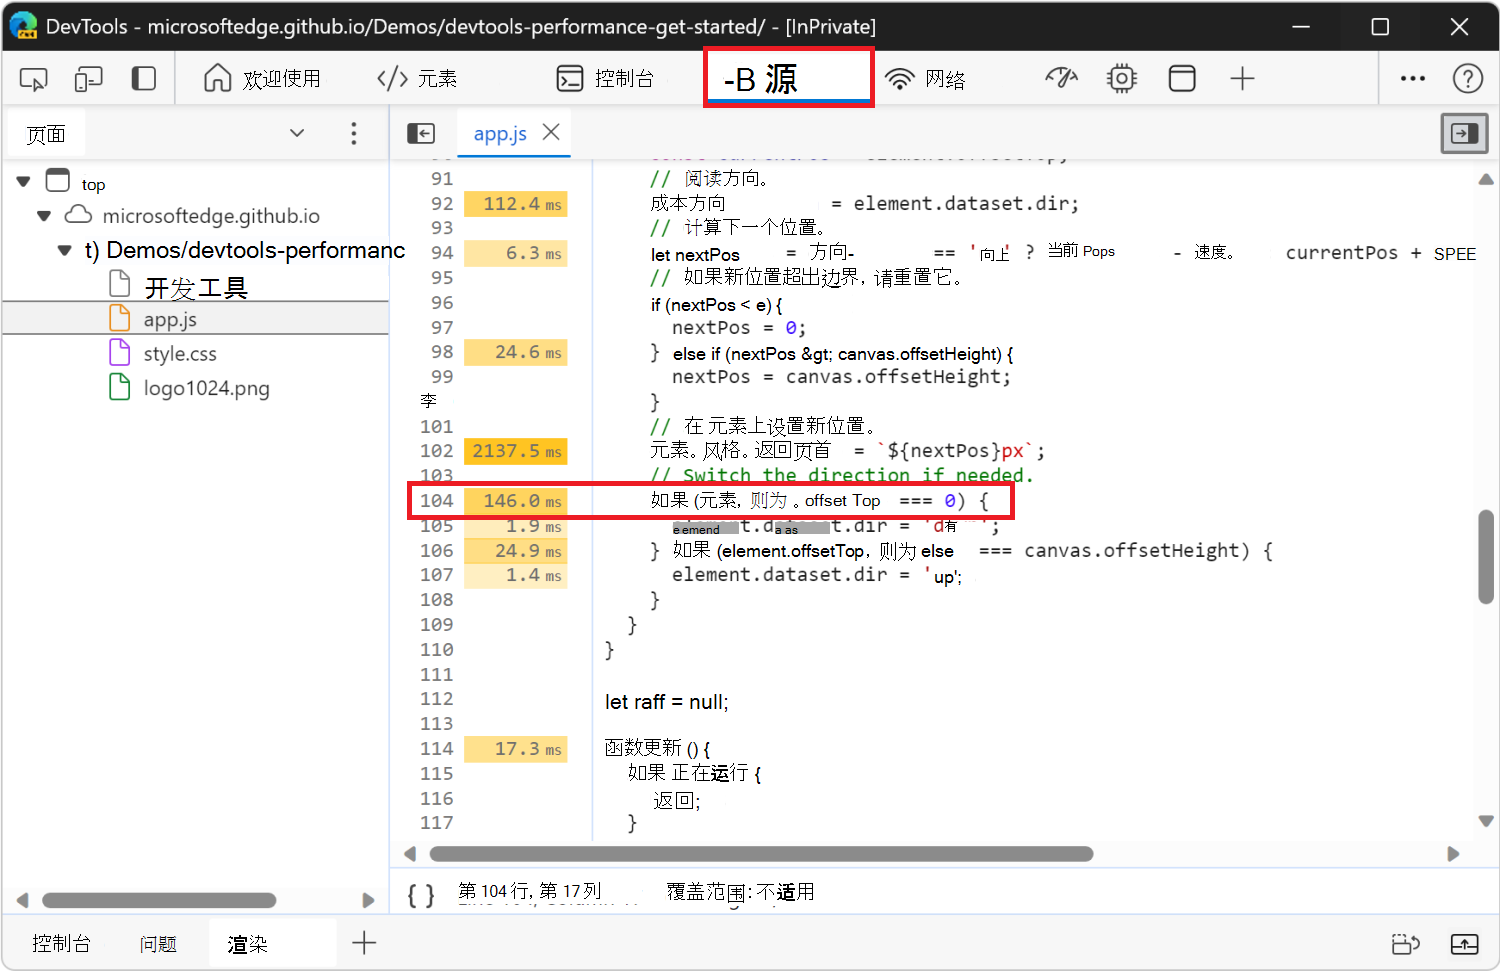
Task: Click line number 102 in gutter
Action: pyautogui.click(x=436, y=451)
